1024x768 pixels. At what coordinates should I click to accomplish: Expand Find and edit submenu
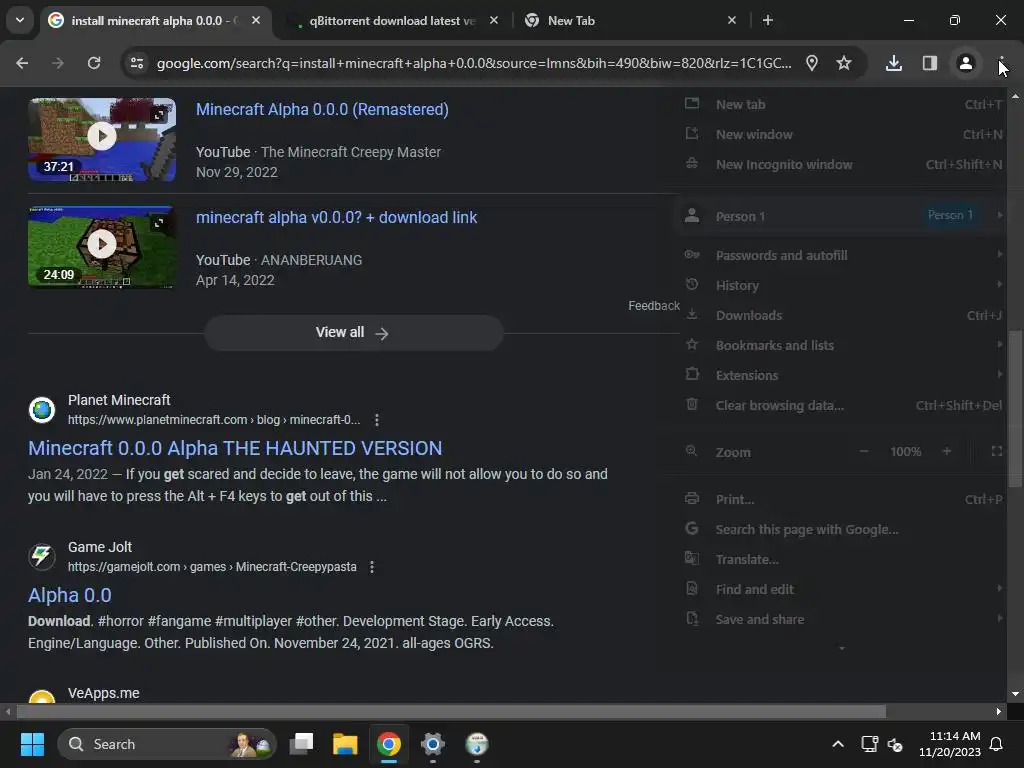click(x=842, y=590)
